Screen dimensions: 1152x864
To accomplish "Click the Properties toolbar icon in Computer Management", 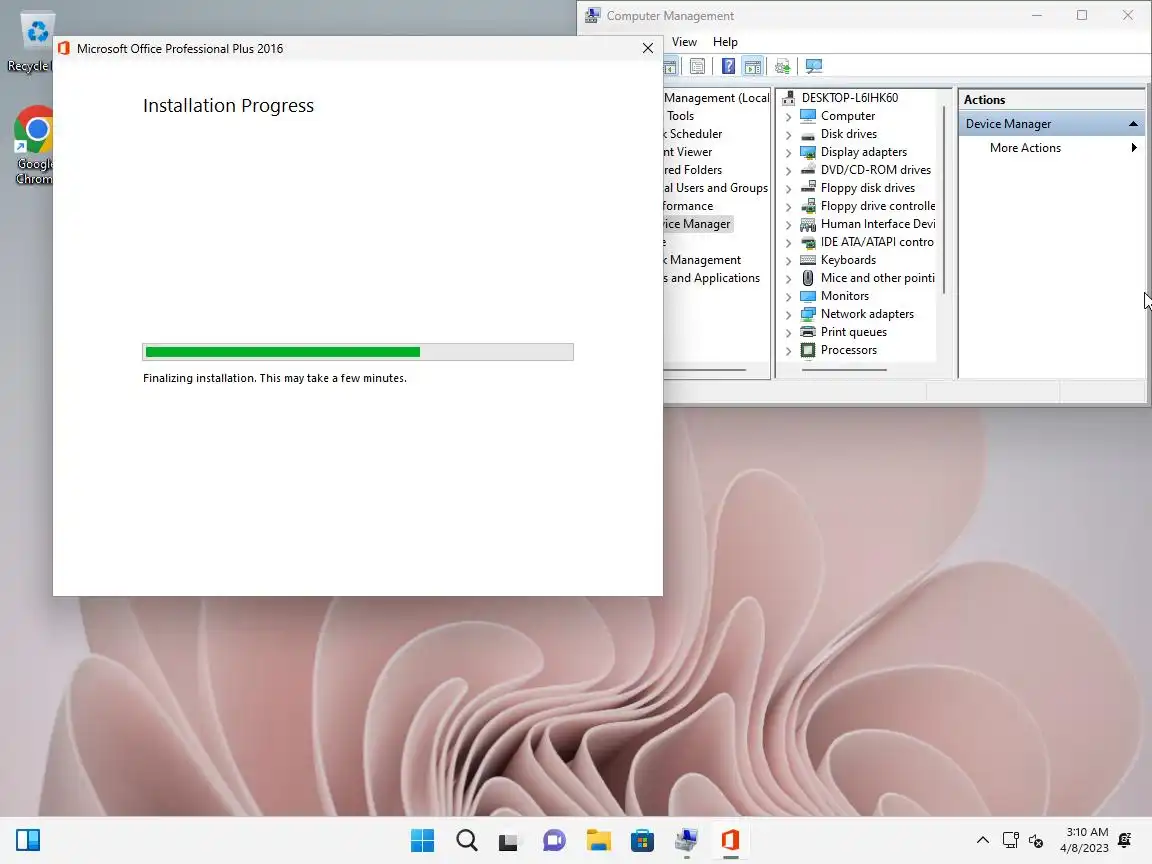I will point(697,66).
